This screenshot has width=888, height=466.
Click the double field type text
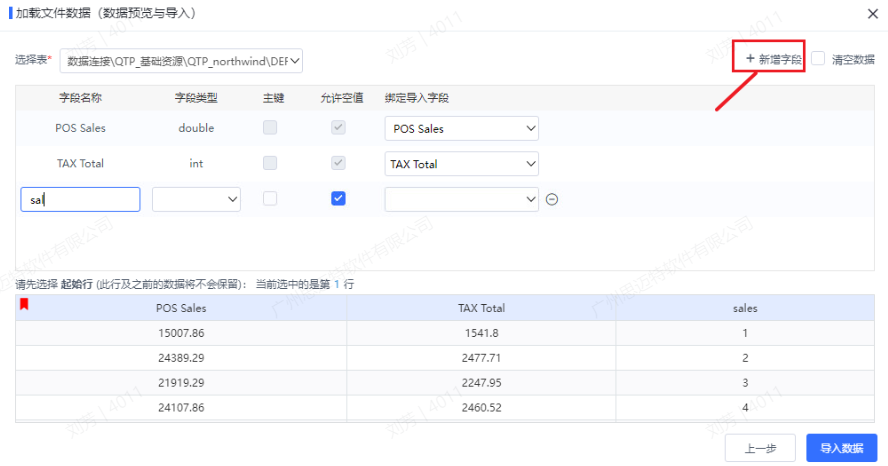click(197, 128)
